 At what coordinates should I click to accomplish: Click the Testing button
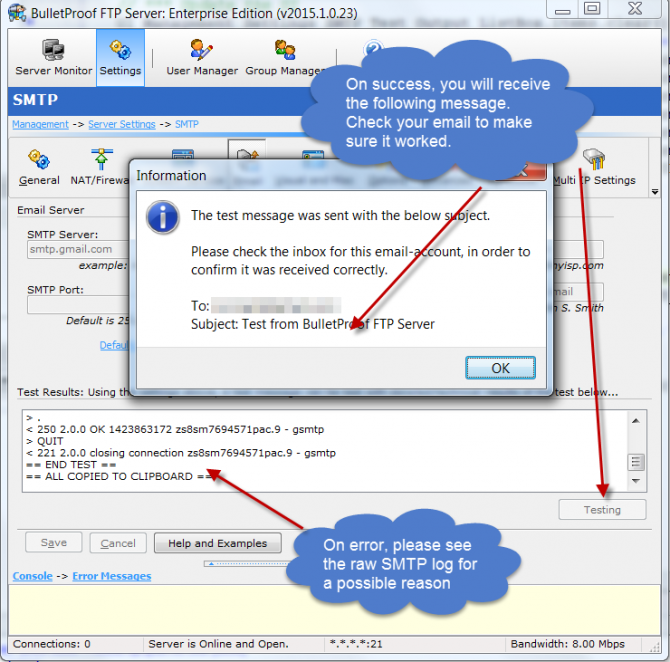pyautogui.click(x=602, y=510)
